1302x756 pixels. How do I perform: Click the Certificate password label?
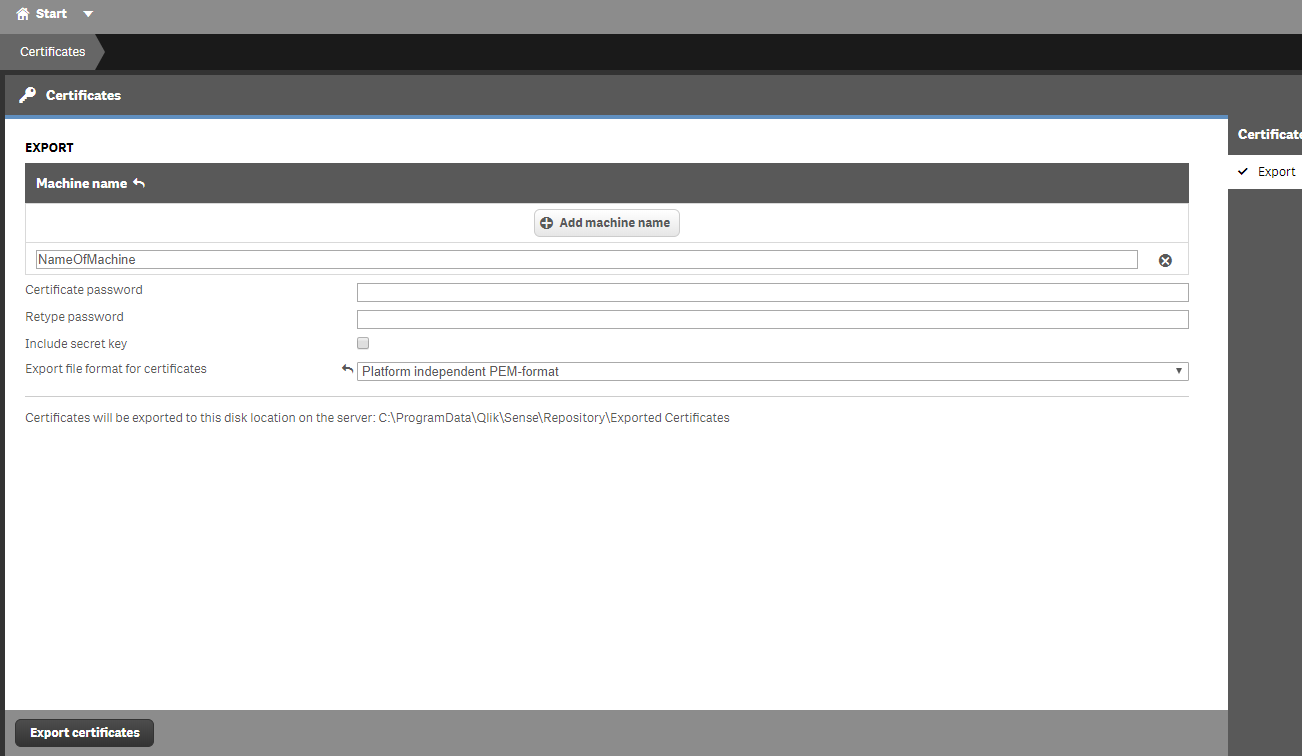click(84, 290)
